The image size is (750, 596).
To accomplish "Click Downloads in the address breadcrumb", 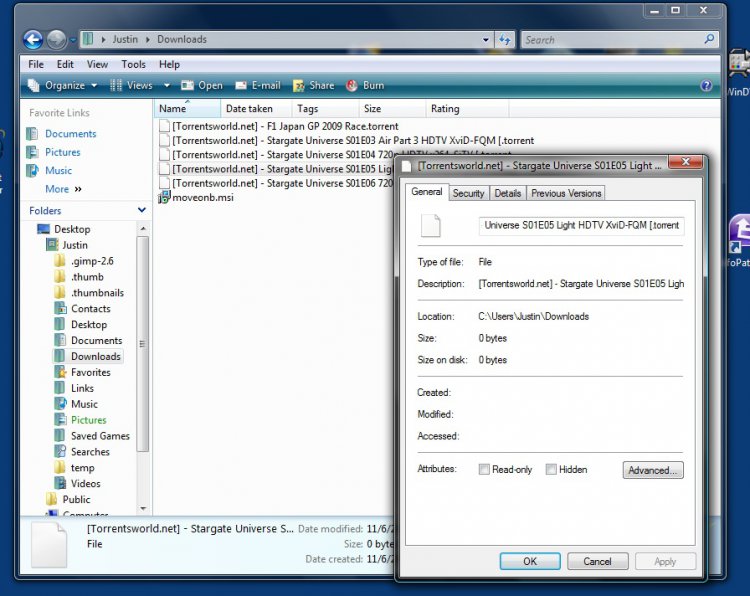I will point(182,39).
